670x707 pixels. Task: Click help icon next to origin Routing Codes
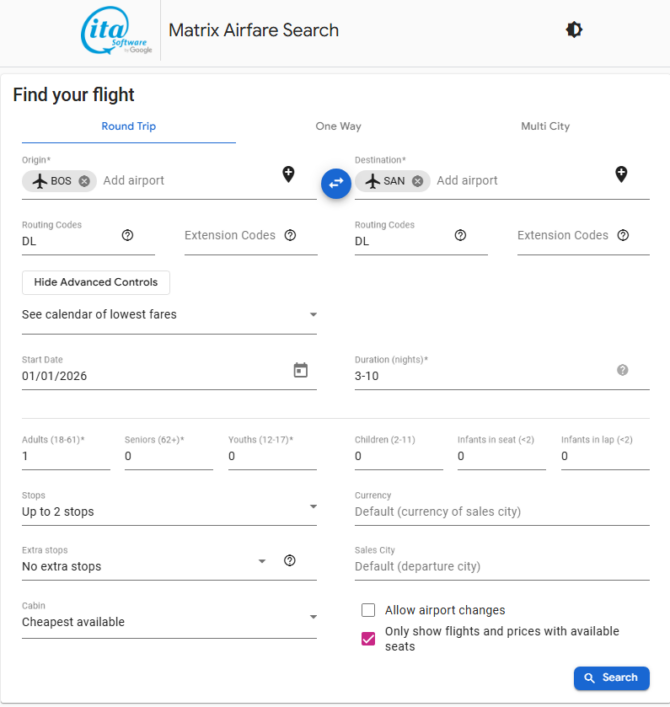[128, 236]
